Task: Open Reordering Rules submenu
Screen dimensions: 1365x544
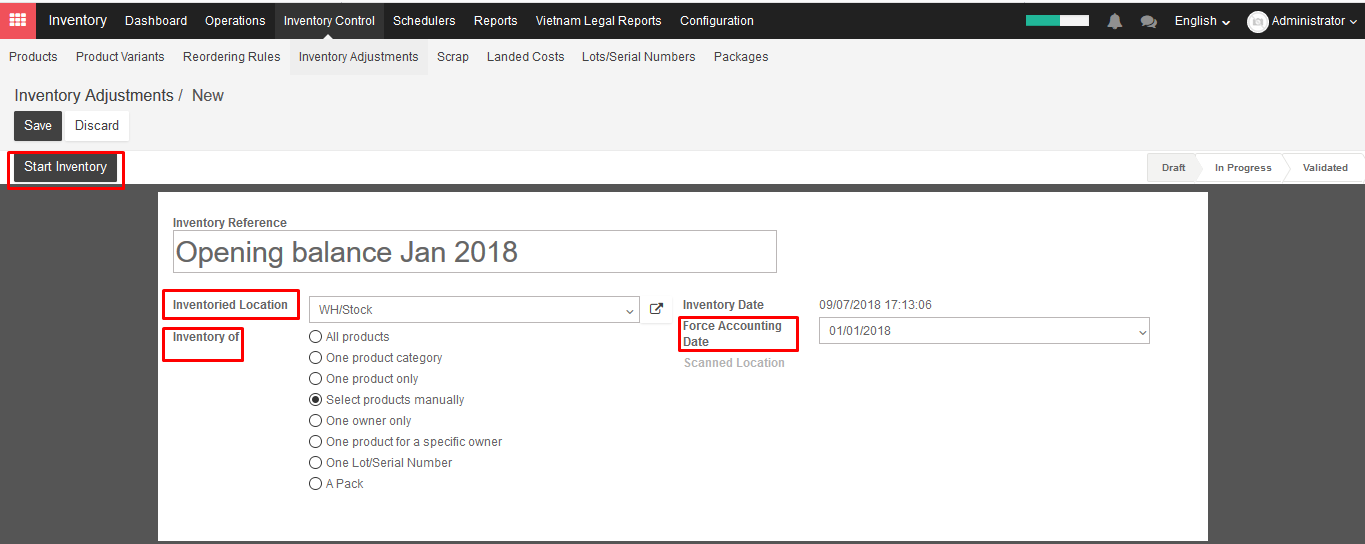Action: pyautogui.click(x=232, y=57)
